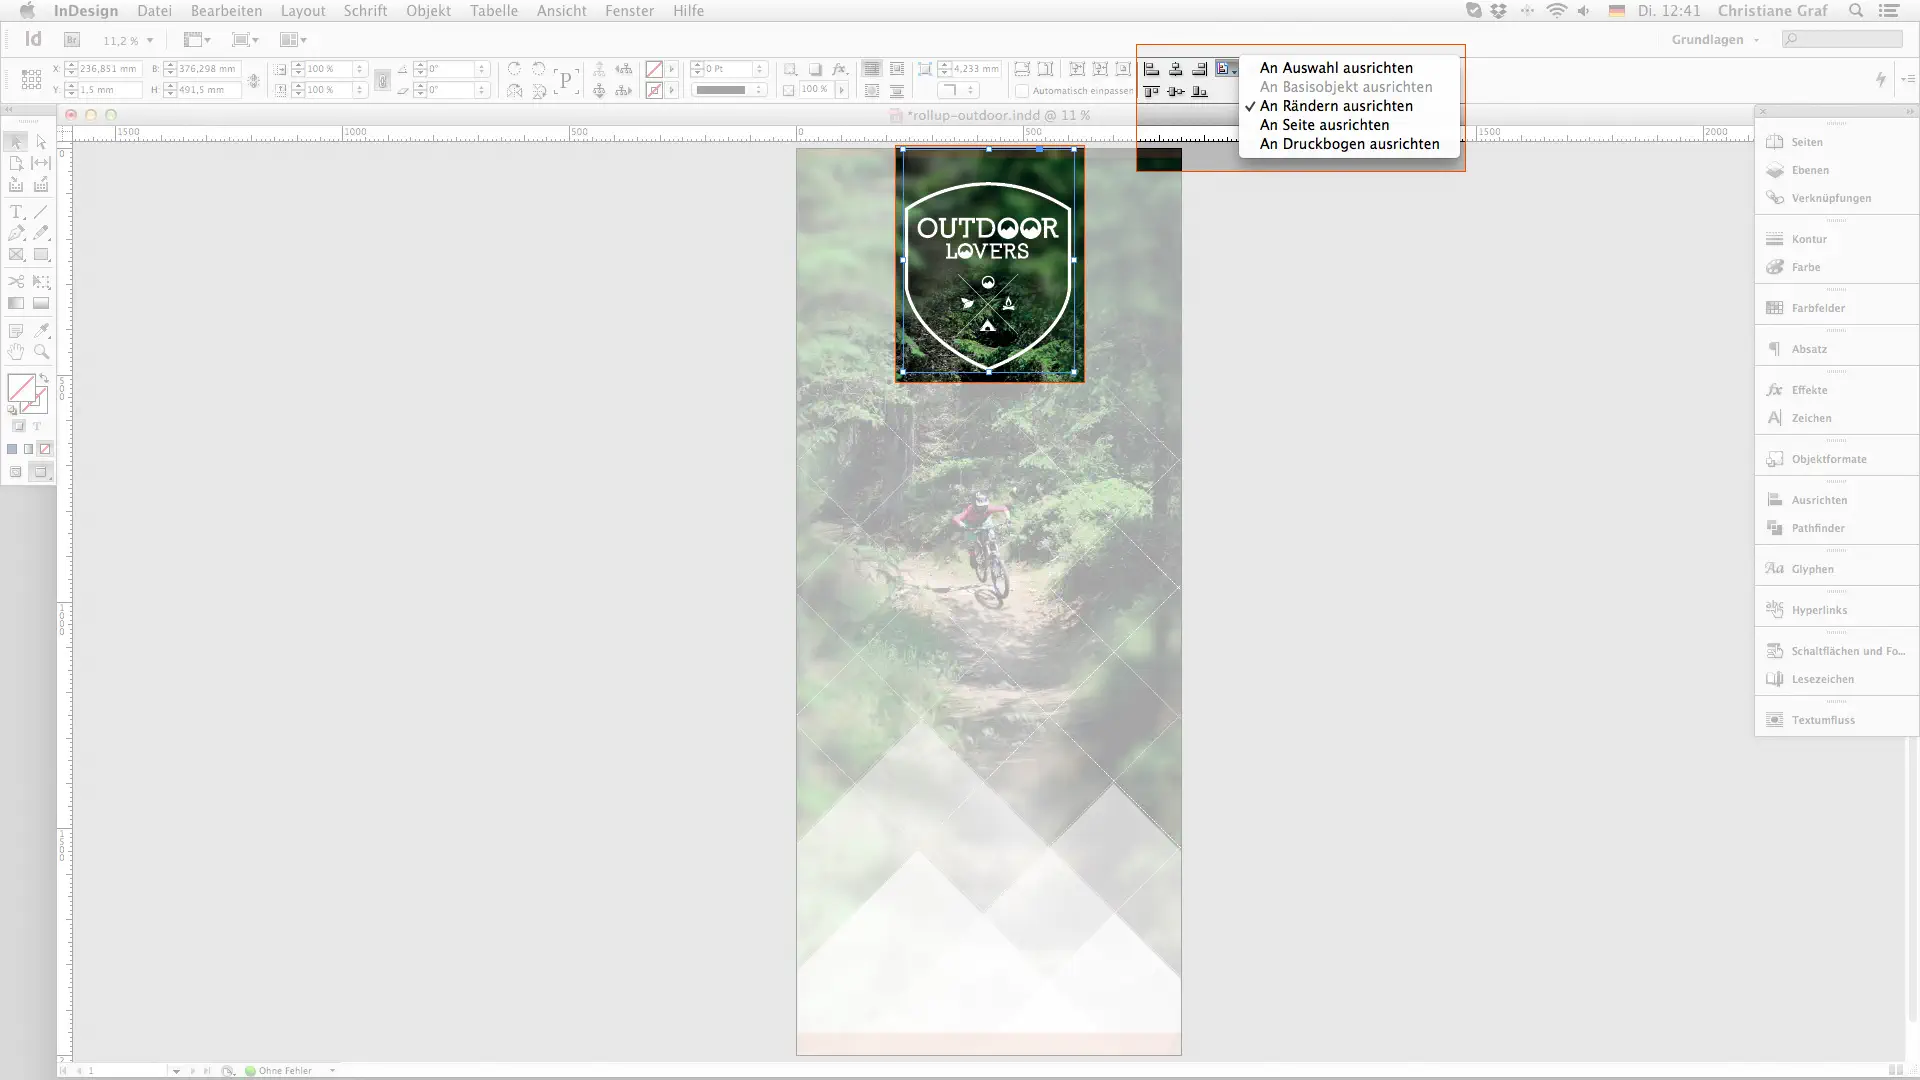Open the zoom level 11,2 % dropdown
The height and width of the screenshot is (1080, 1920).
(x=150, y=41)
